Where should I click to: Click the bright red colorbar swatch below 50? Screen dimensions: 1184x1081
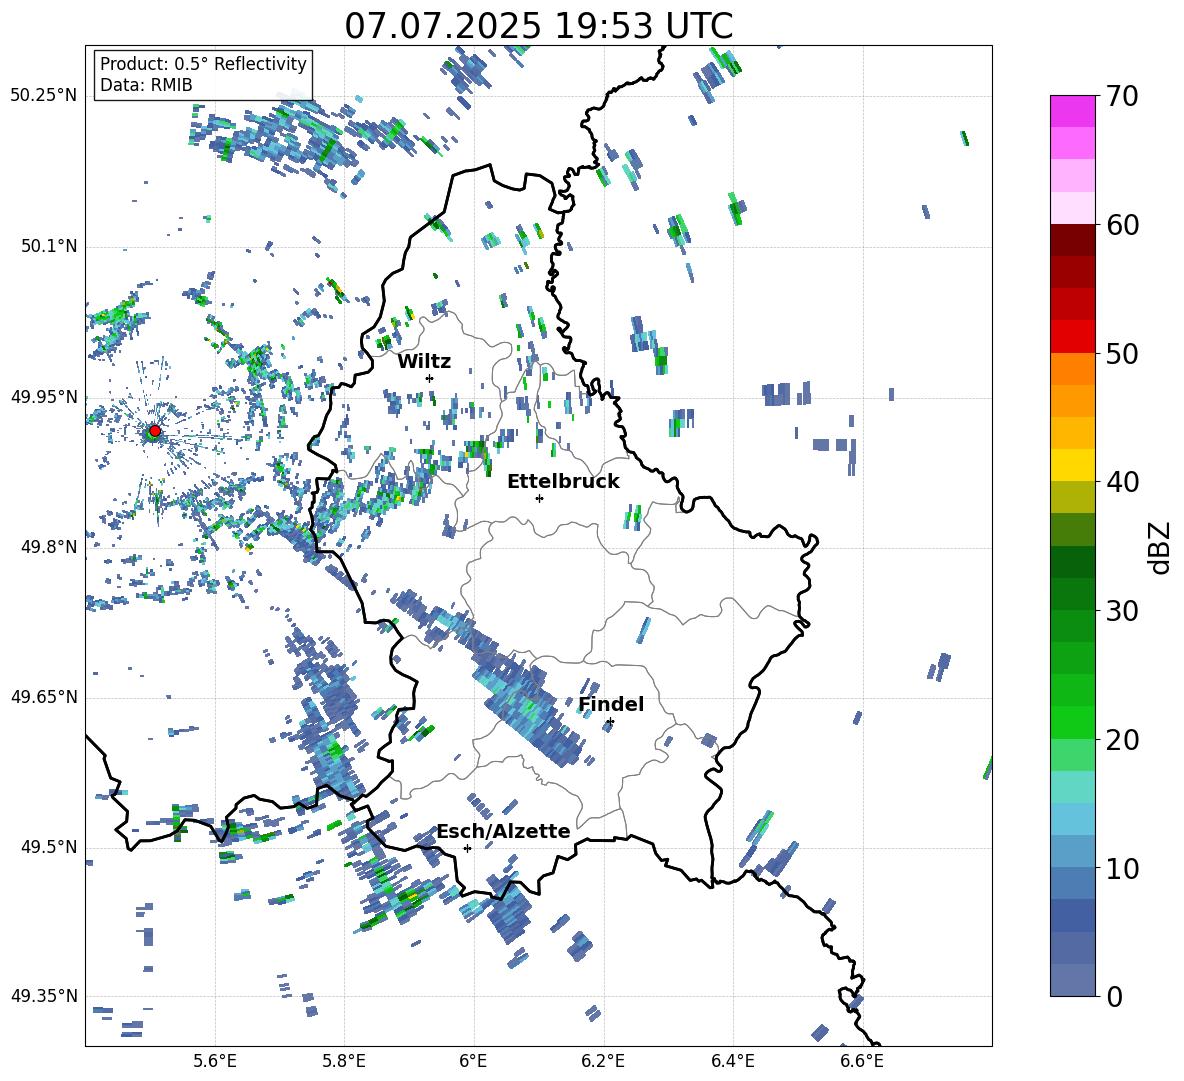tap(1072, 337)
